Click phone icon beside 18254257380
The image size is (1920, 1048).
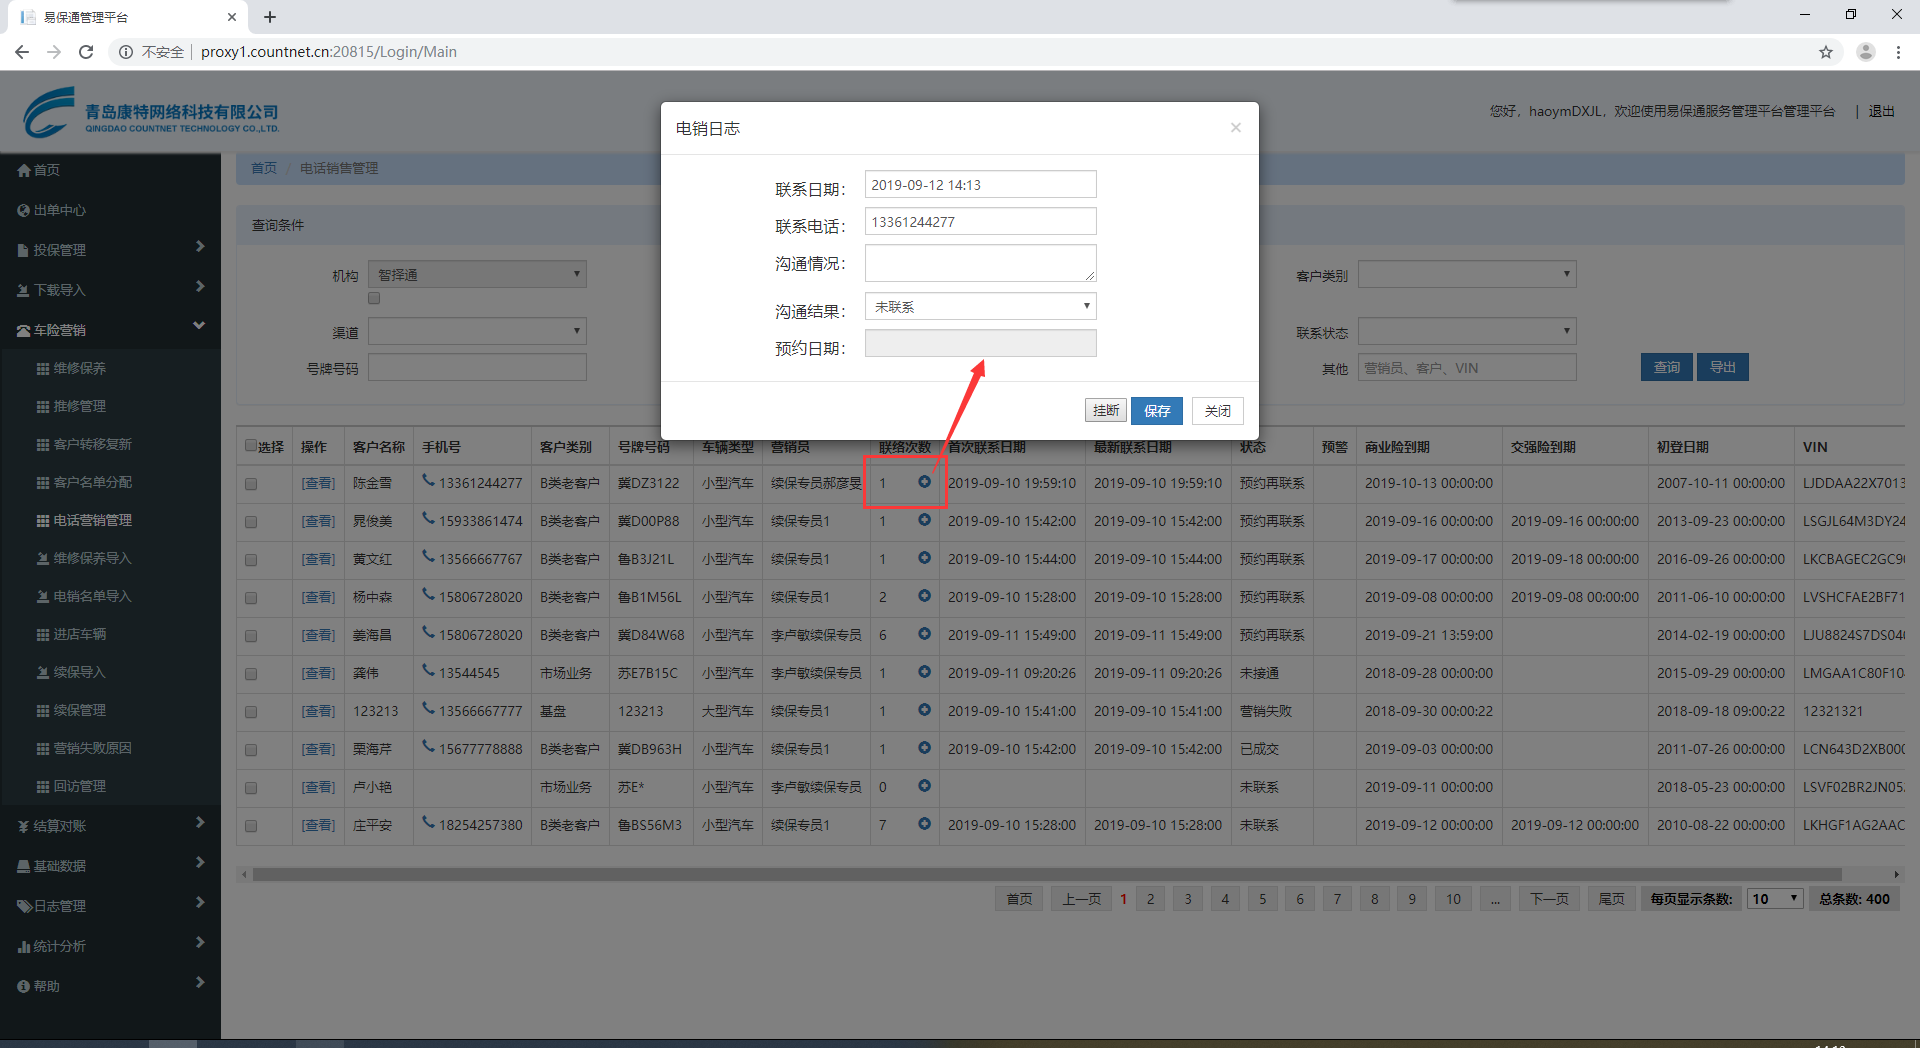(428, 823)
